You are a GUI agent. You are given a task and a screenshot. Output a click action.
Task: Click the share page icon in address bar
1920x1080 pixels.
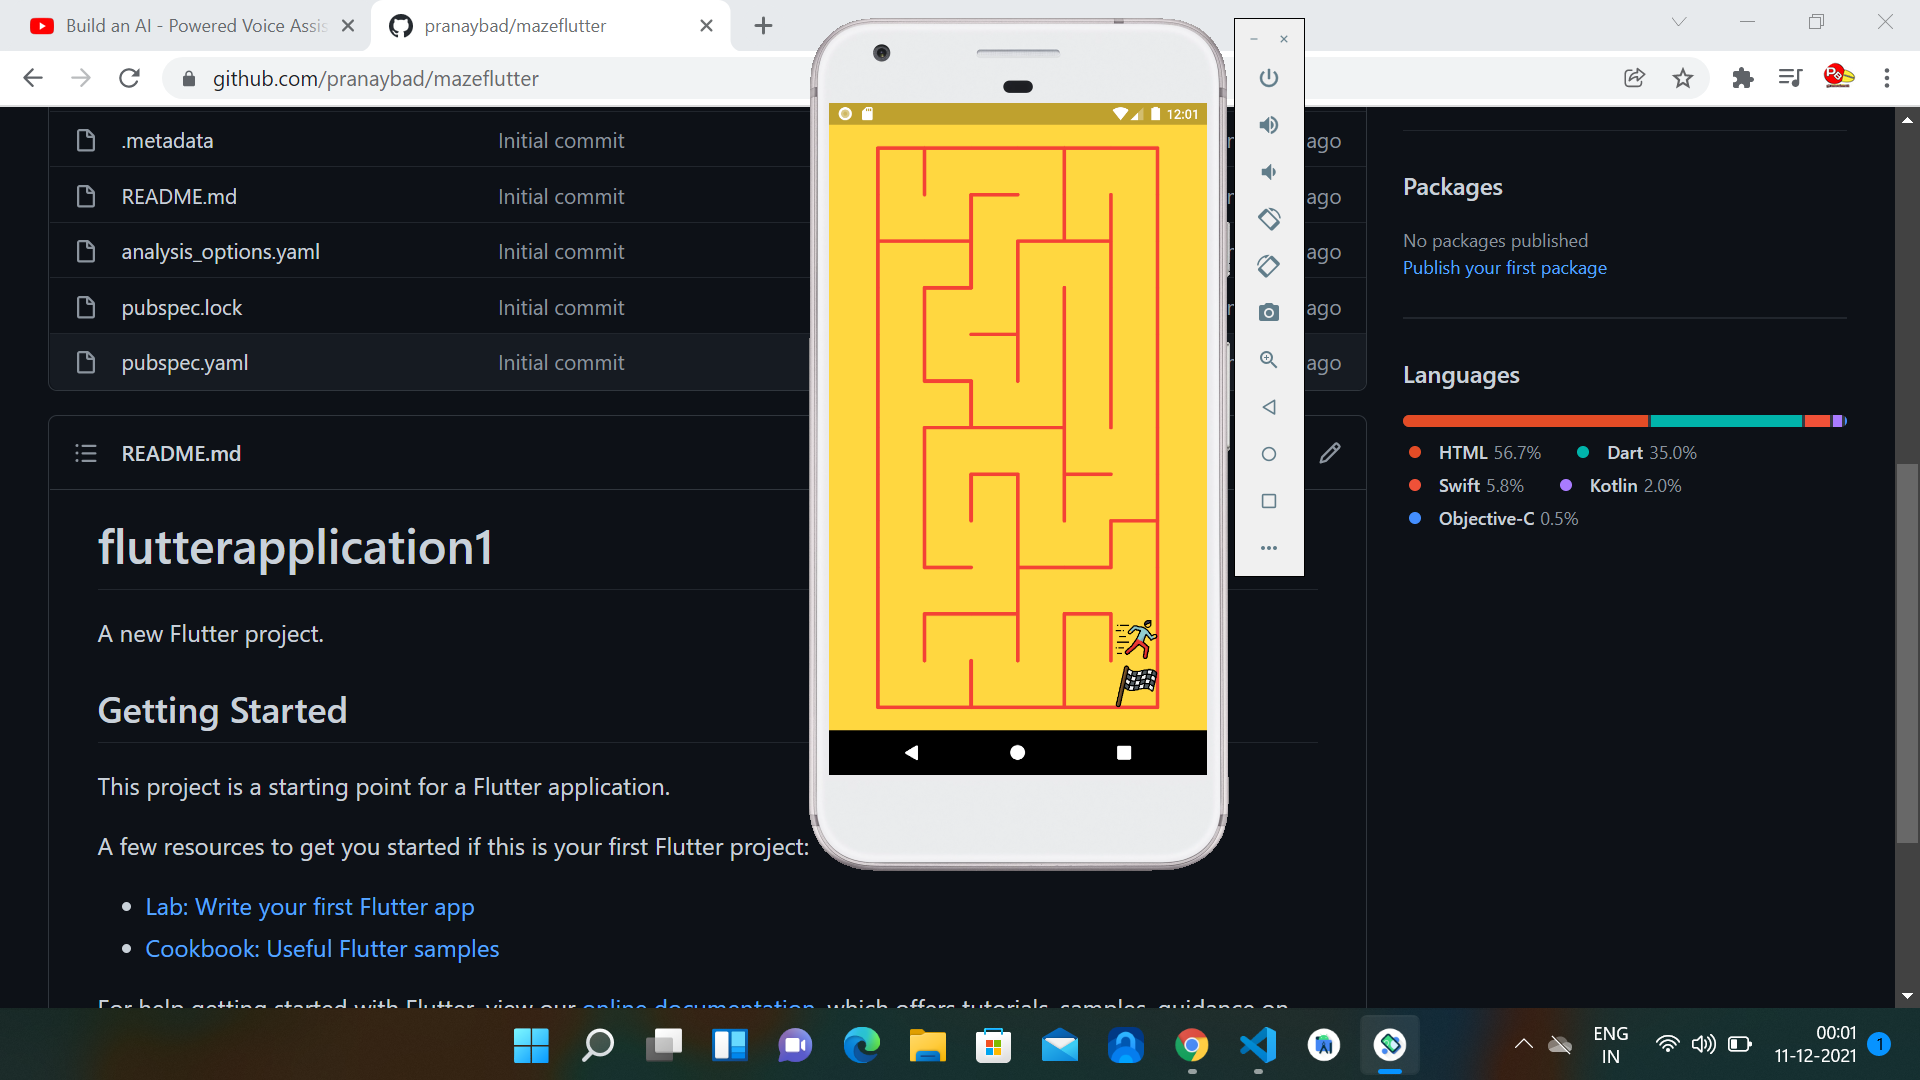(x=1634, y=78)
